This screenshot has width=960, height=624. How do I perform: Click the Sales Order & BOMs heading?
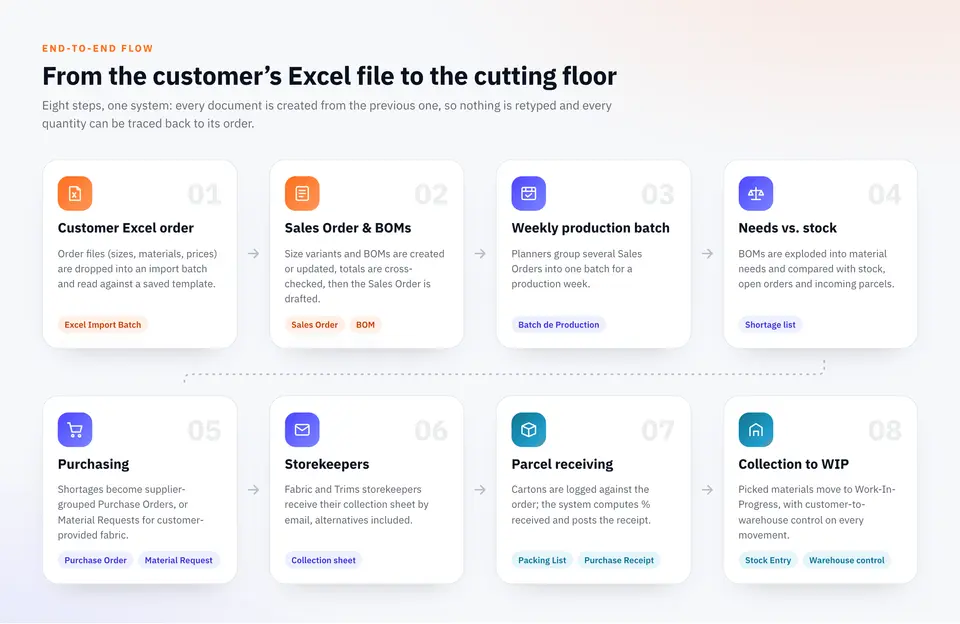tap(348, 228)
